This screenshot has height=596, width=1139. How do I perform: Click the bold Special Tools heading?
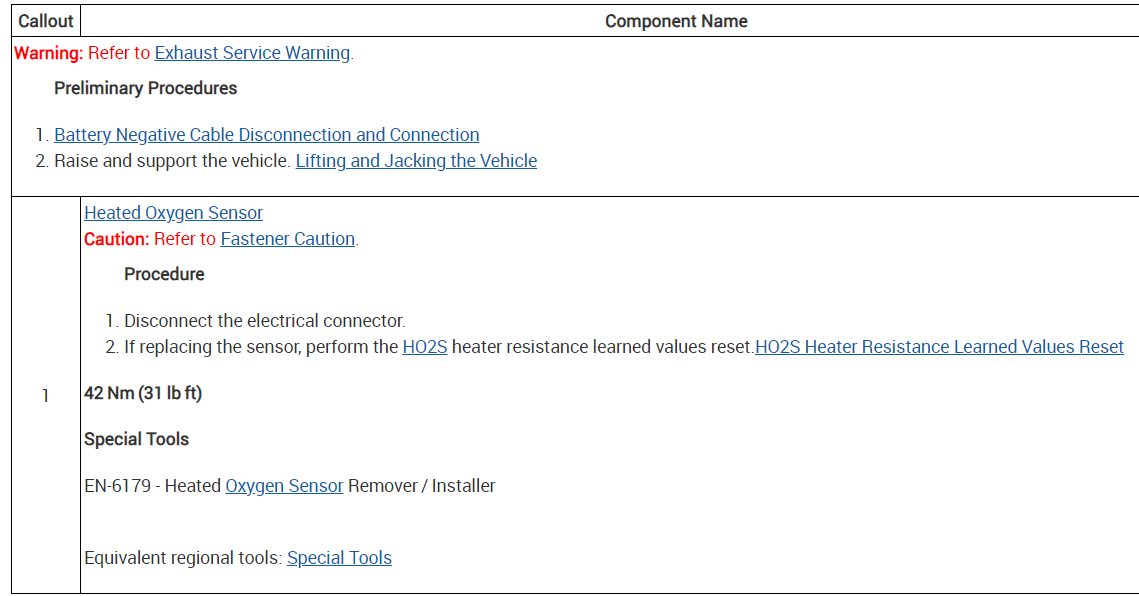tap(136, 439)
